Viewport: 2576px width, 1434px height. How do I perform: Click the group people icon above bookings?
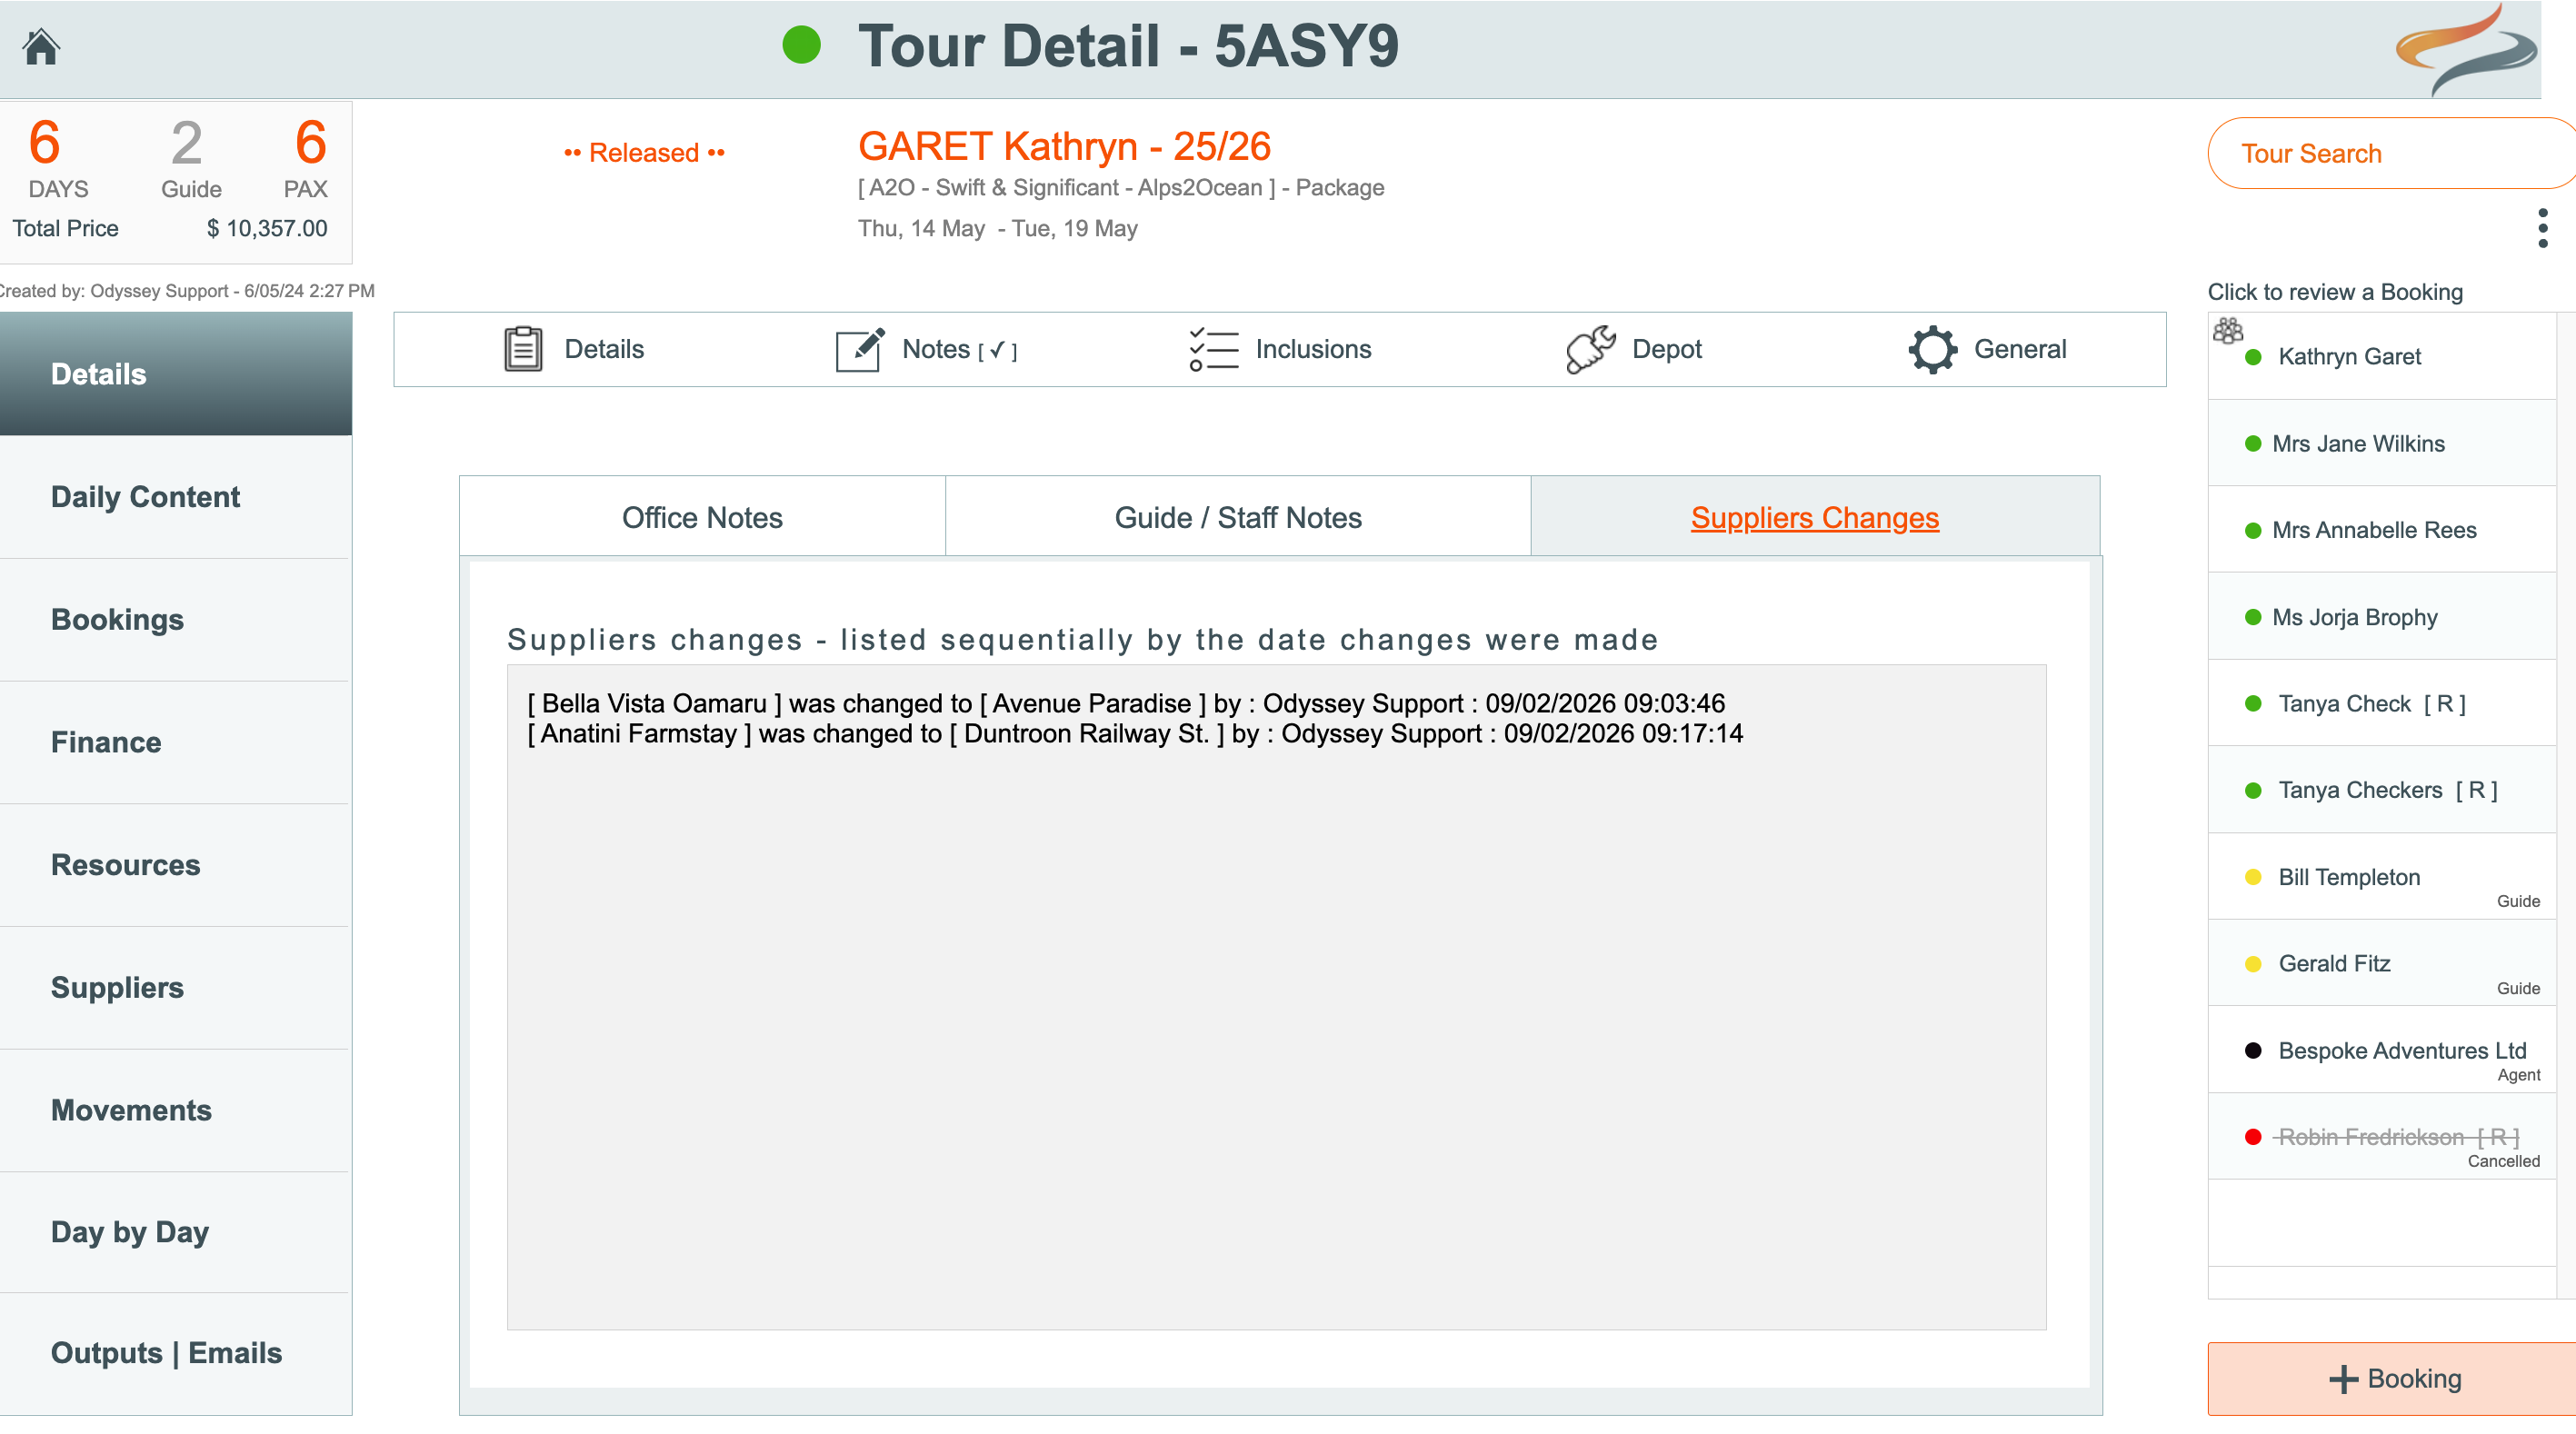click(2227, 330)
